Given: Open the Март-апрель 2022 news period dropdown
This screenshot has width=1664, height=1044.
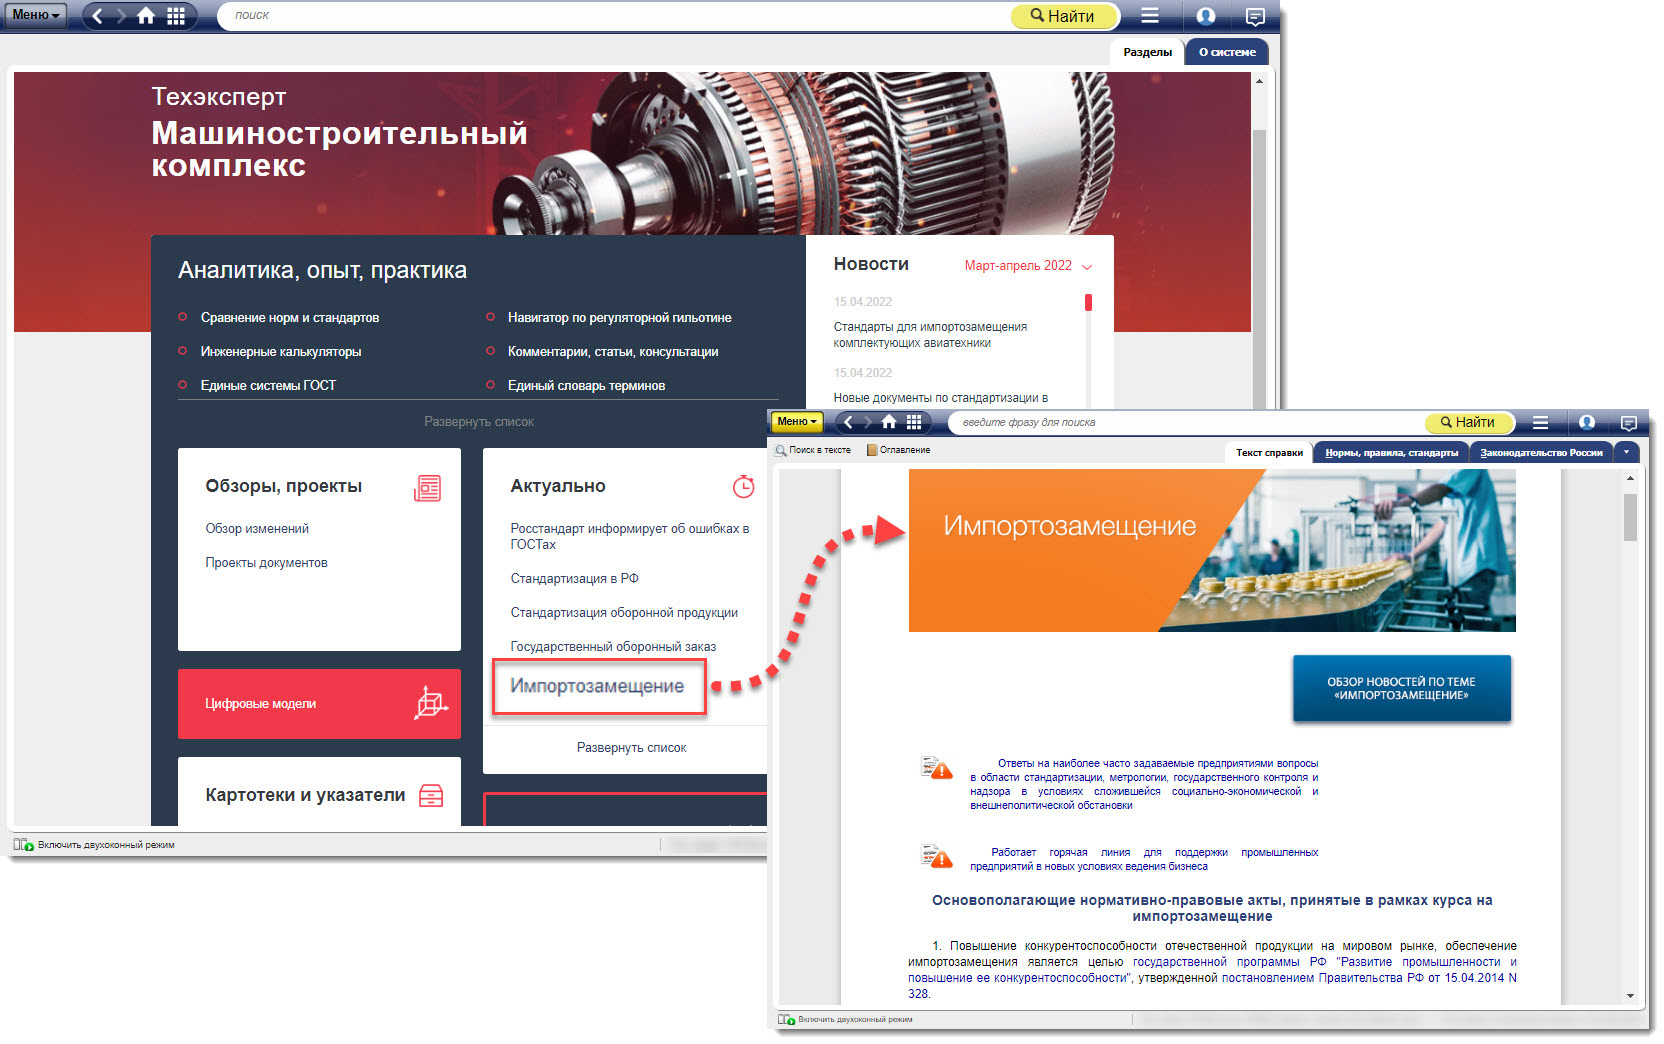Looking at the screenshot, I should pos(1028,266).
